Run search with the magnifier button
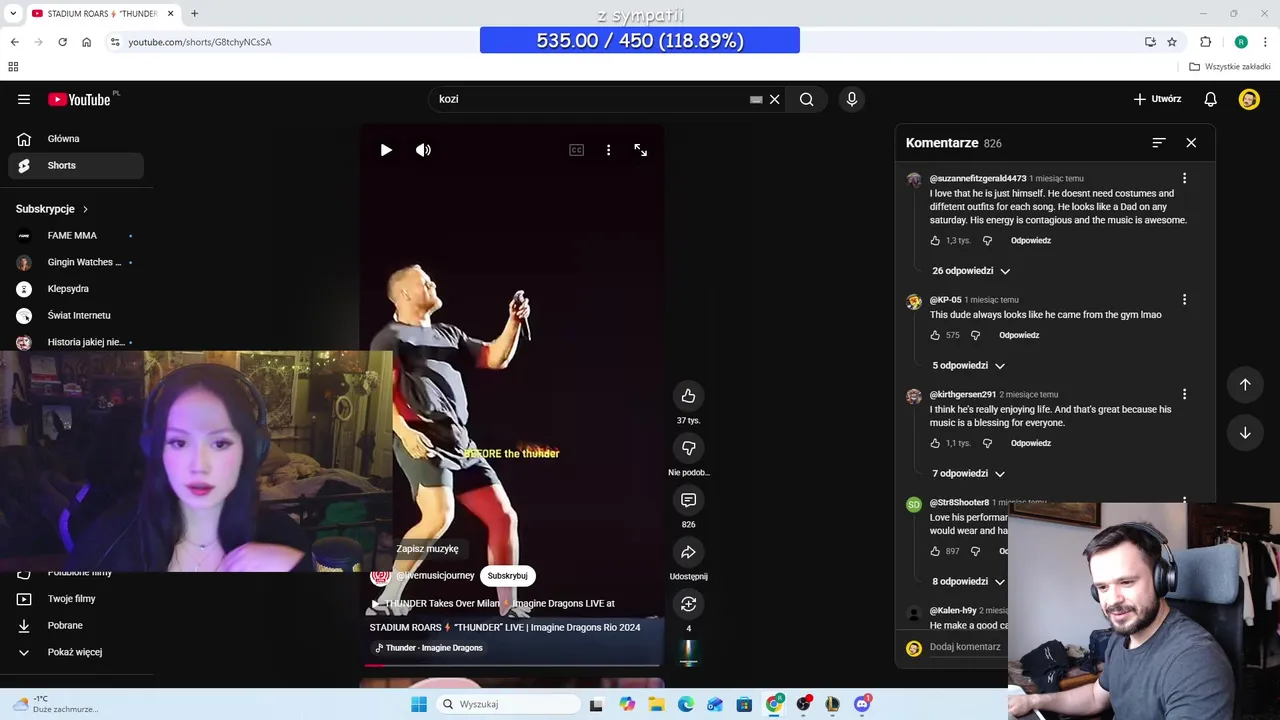This screenshot has width=1280, height=720. tap(806, 99)
